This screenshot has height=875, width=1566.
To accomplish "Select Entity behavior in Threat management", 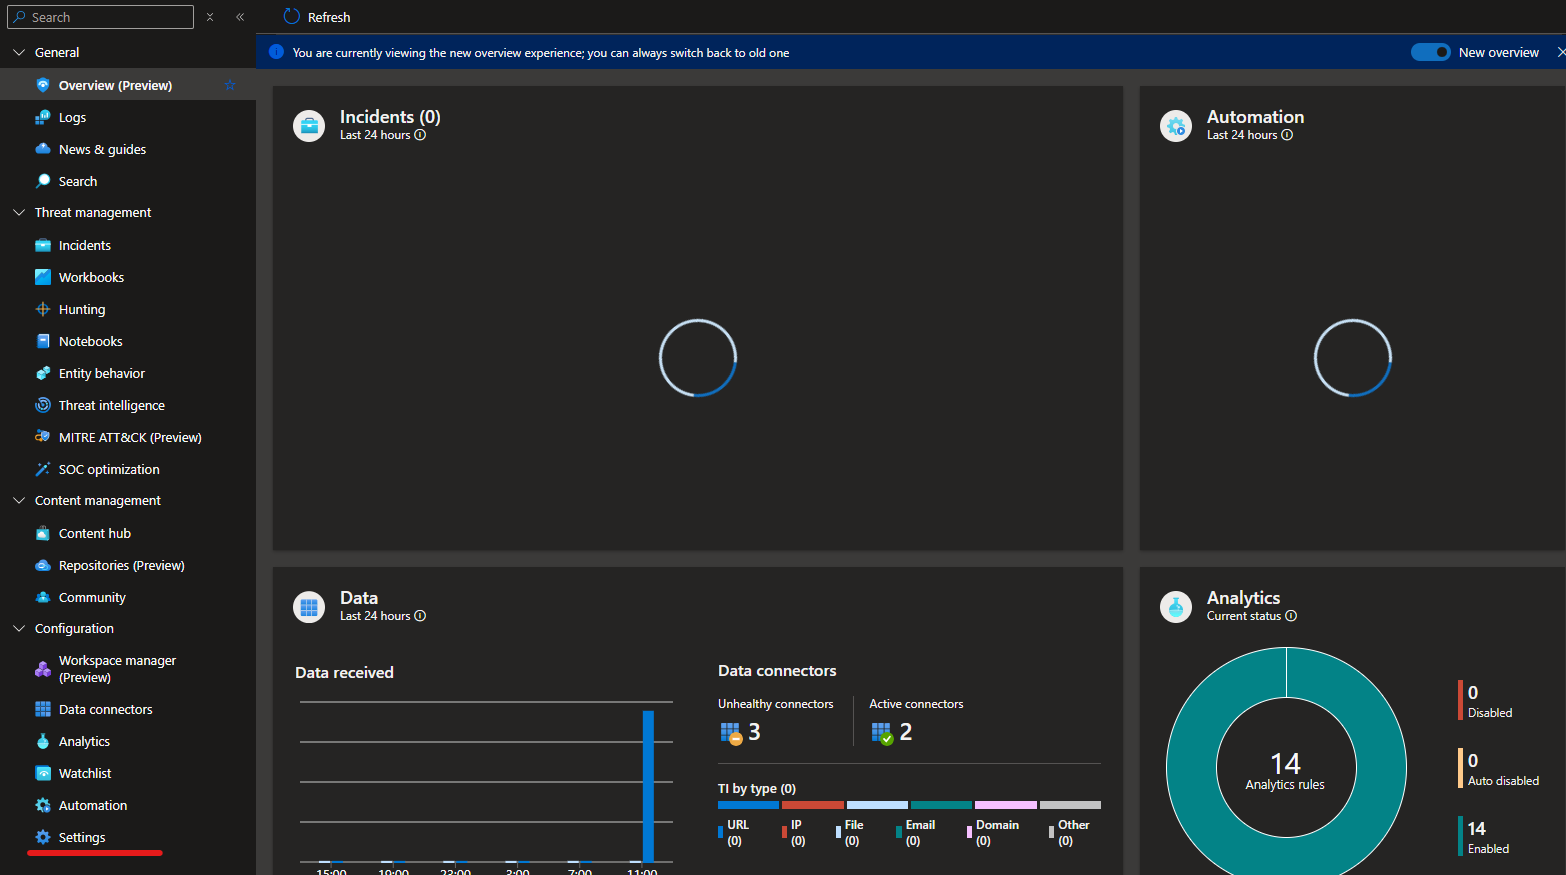I will click(x=103, y=373).
